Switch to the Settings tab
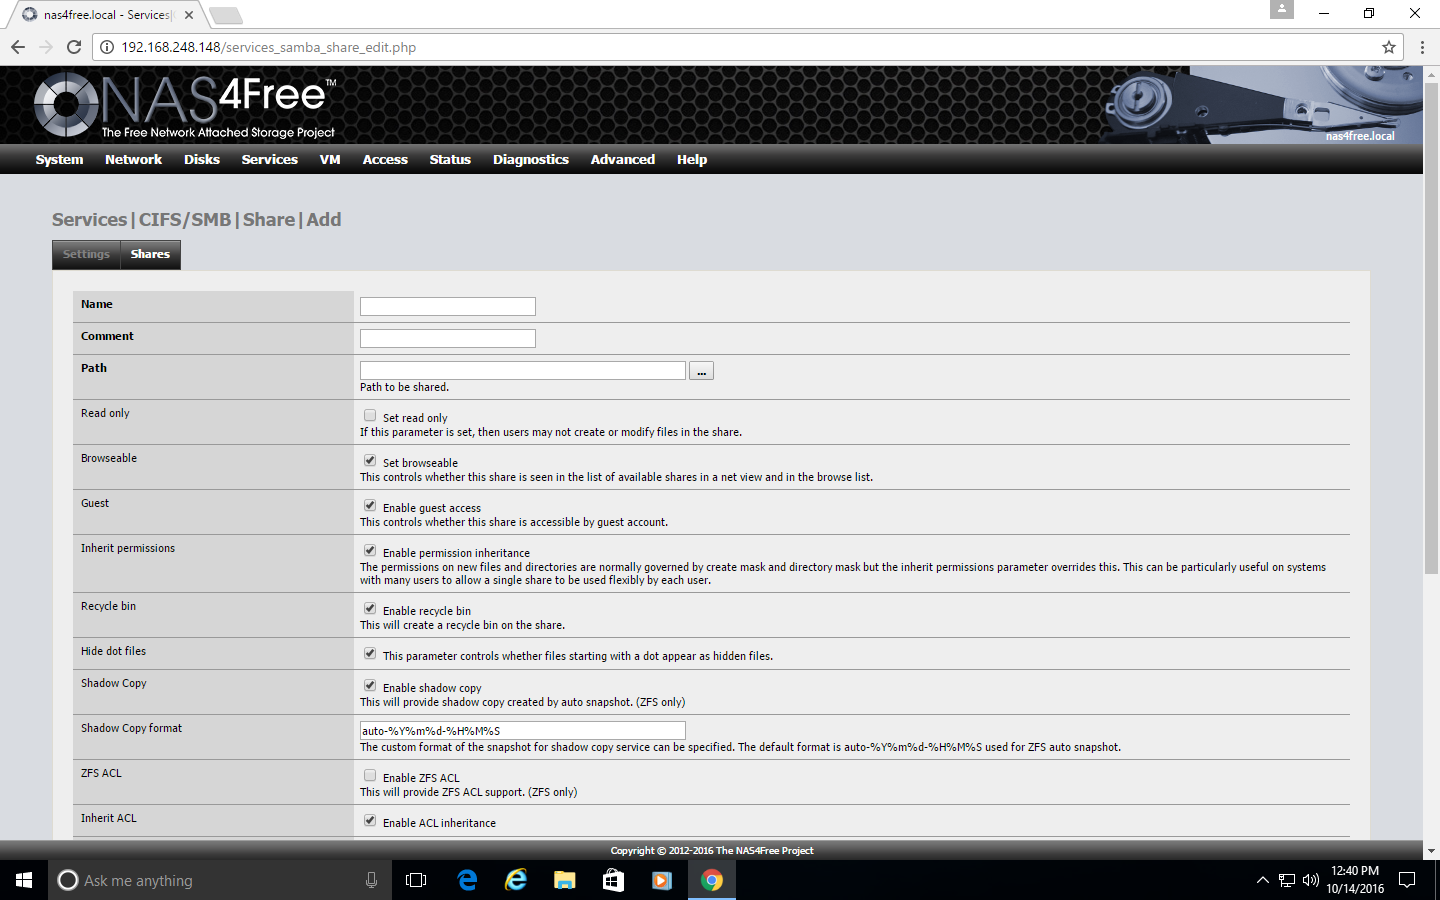 [86, 254]
